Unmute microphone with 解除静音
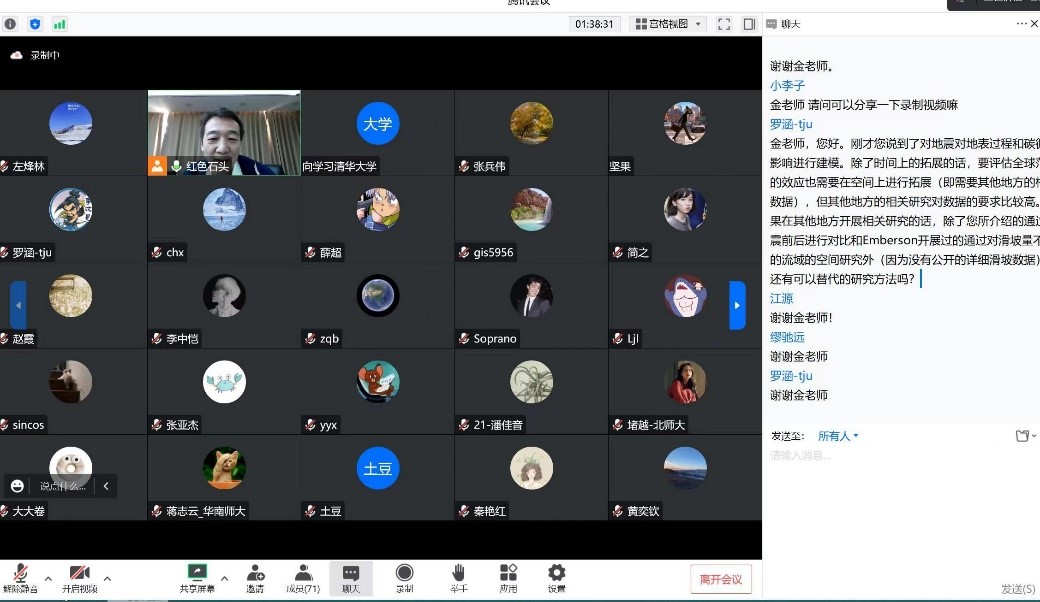Image resolution: width=1040 pixels, height=602 pixels. coord(20,575)
